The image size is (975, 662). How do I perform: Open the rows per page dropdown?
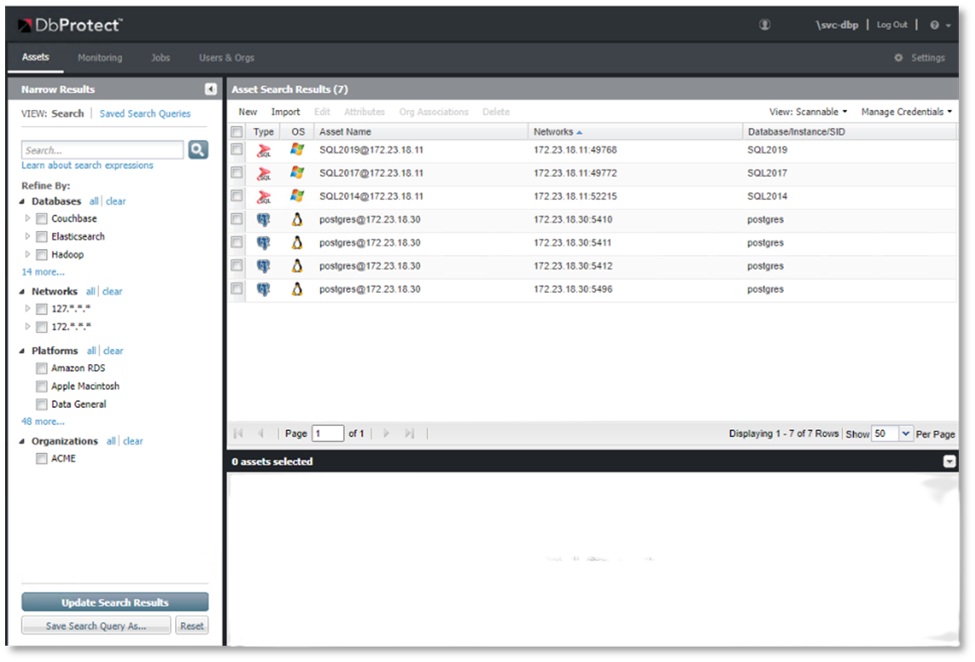pyautogui.click(x=906, y=433)
